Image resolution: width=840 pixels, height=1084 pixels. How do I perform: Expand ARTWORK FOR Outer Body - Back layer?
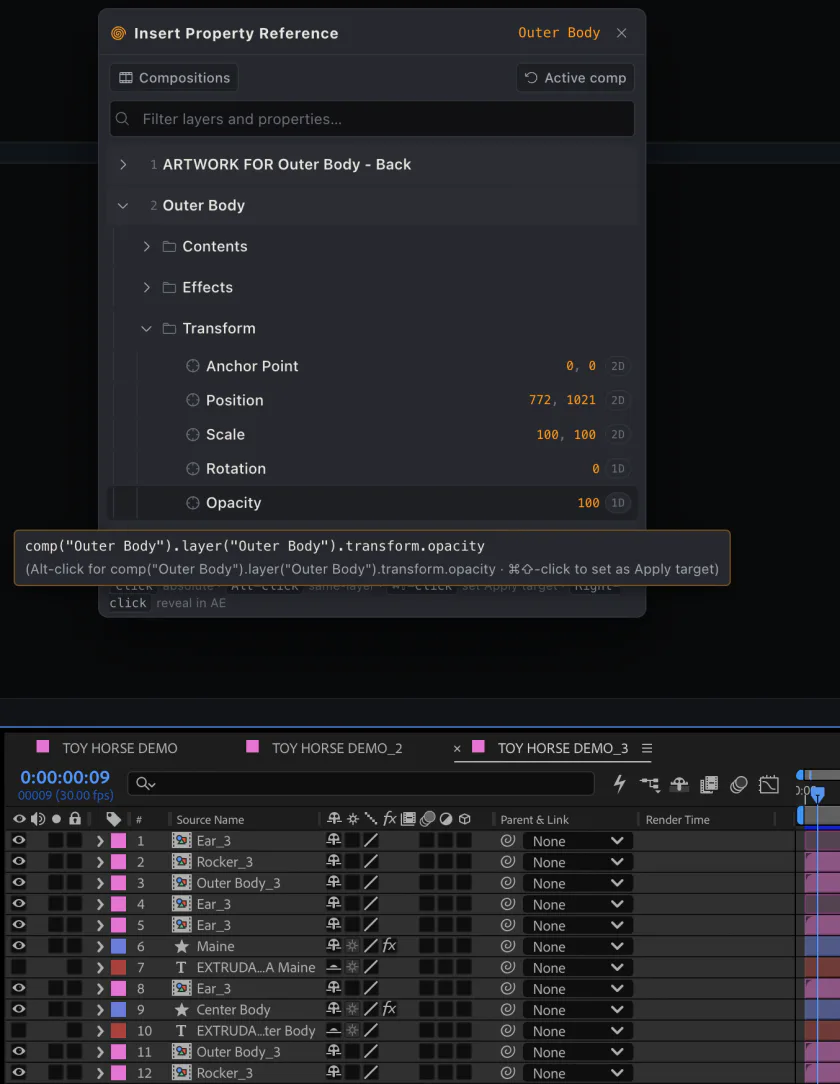[123, 165]
